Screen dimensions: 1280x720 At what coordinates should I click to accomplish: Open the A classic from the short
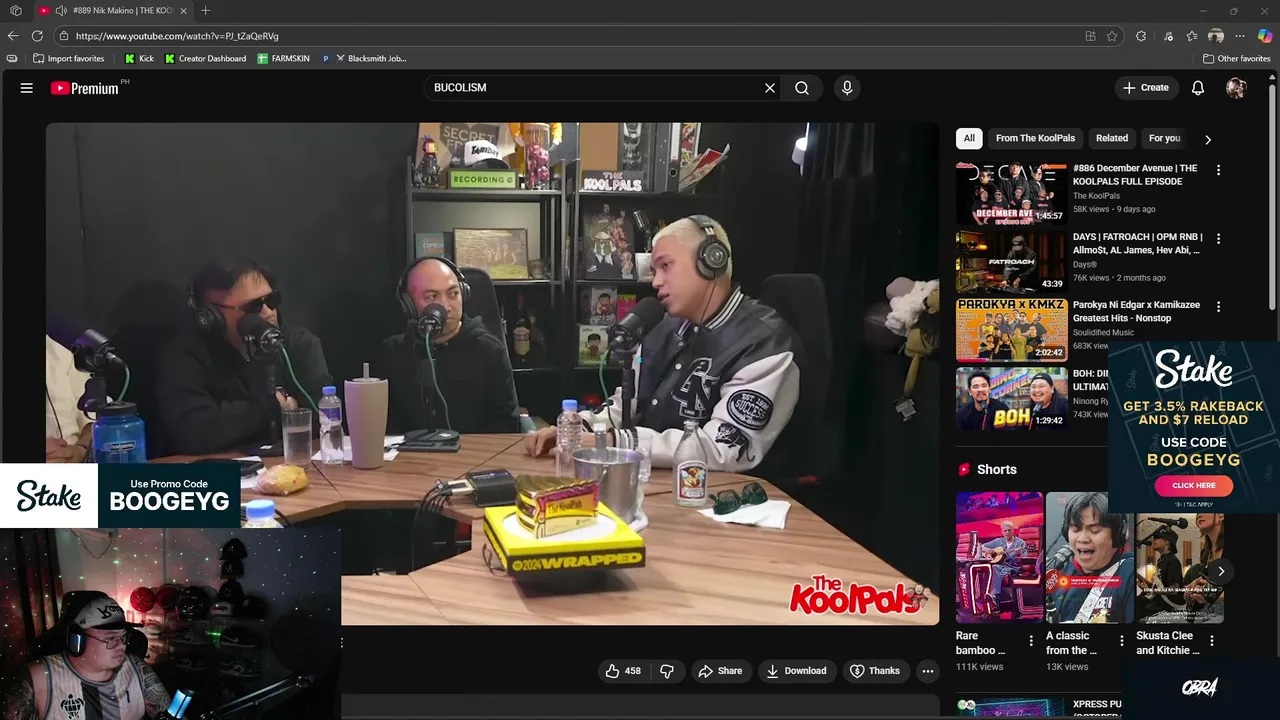point(1089,558)
